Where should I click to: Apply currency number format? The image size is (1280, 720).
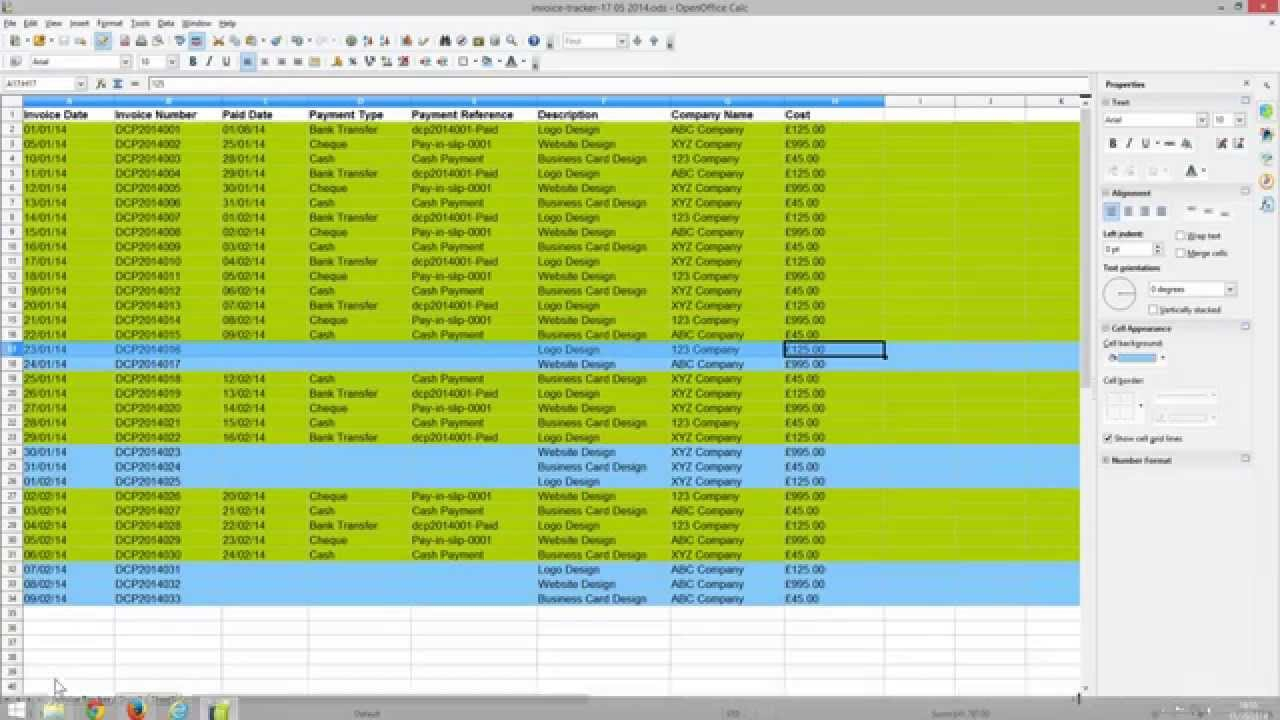(x=335, y=62)
